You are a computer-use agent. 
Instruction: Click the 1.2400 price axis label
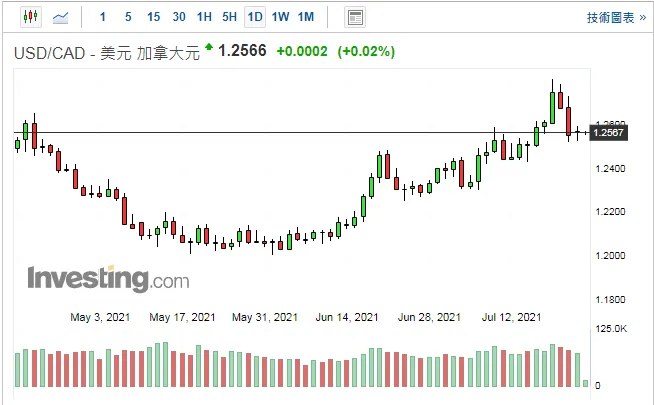coord(610,169)
